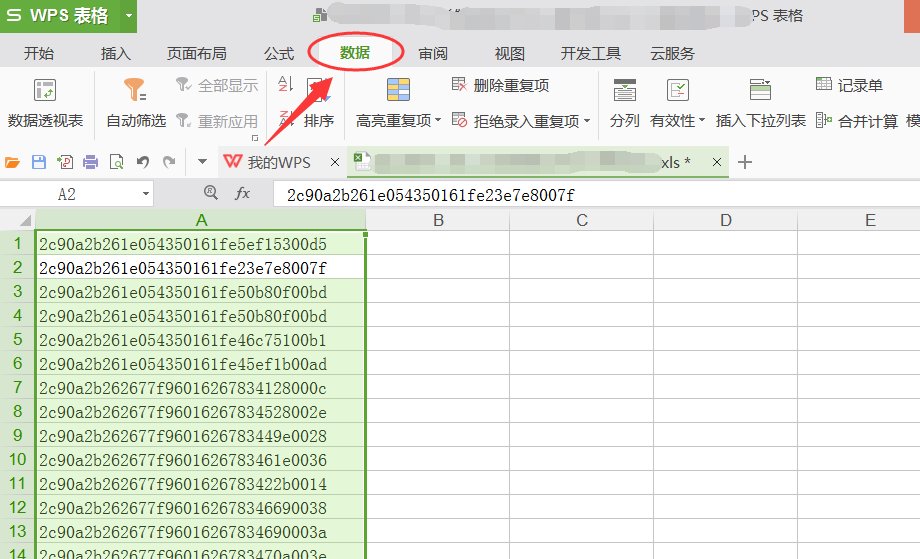Click cell 2c90a2b262677f96016267834128000c
This screenshot has width=920, height=559.
201,388
